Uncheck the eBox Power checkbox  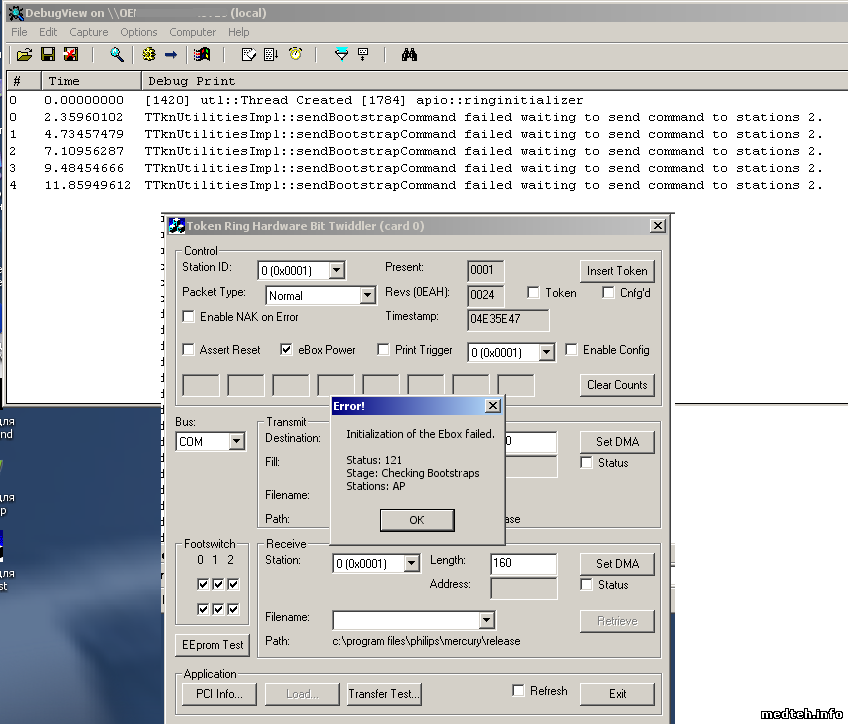[287, 350]
